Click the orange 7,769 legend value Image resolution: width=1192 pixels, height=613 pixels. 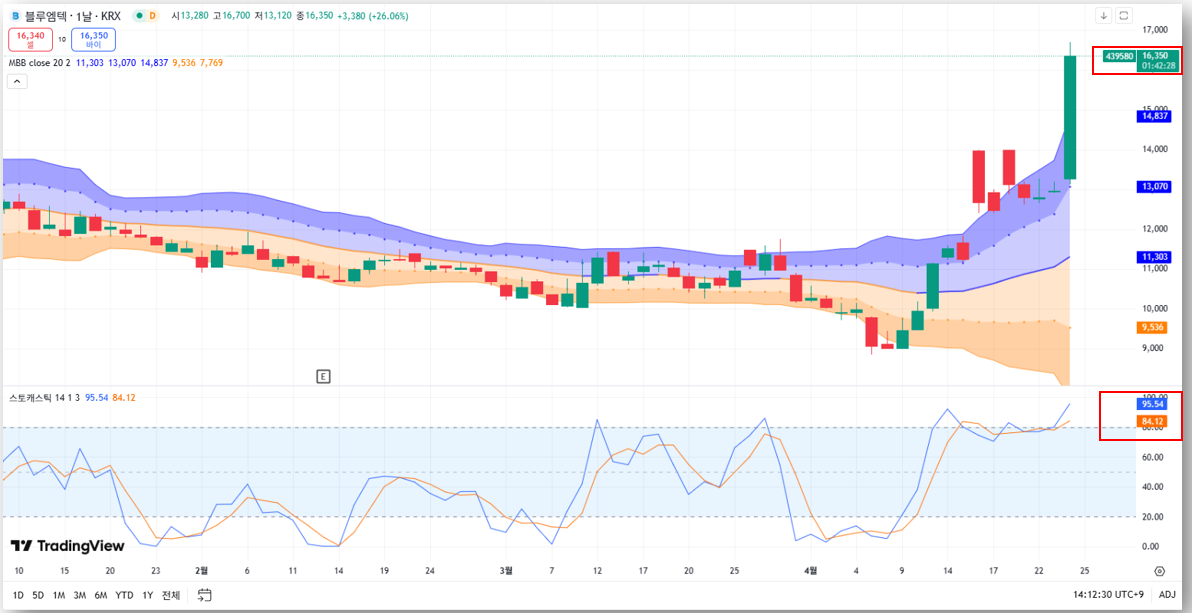coord(211,63)
